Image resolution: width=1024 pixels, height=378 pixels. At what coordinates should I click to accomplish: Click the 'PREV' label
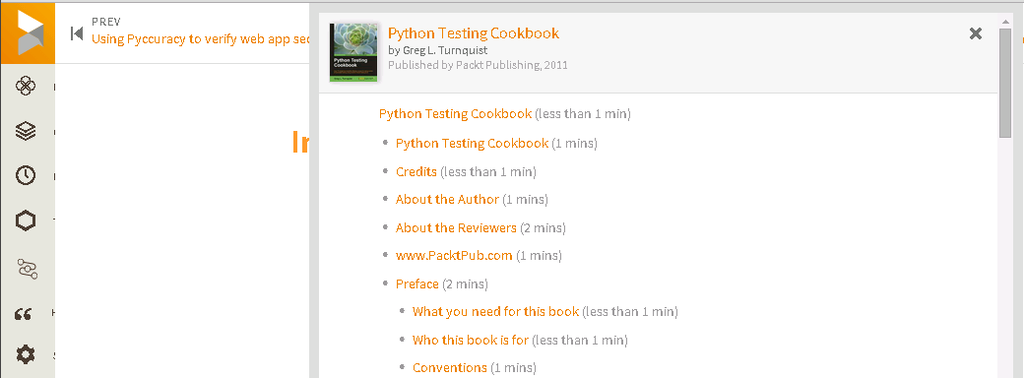[106, 22]
